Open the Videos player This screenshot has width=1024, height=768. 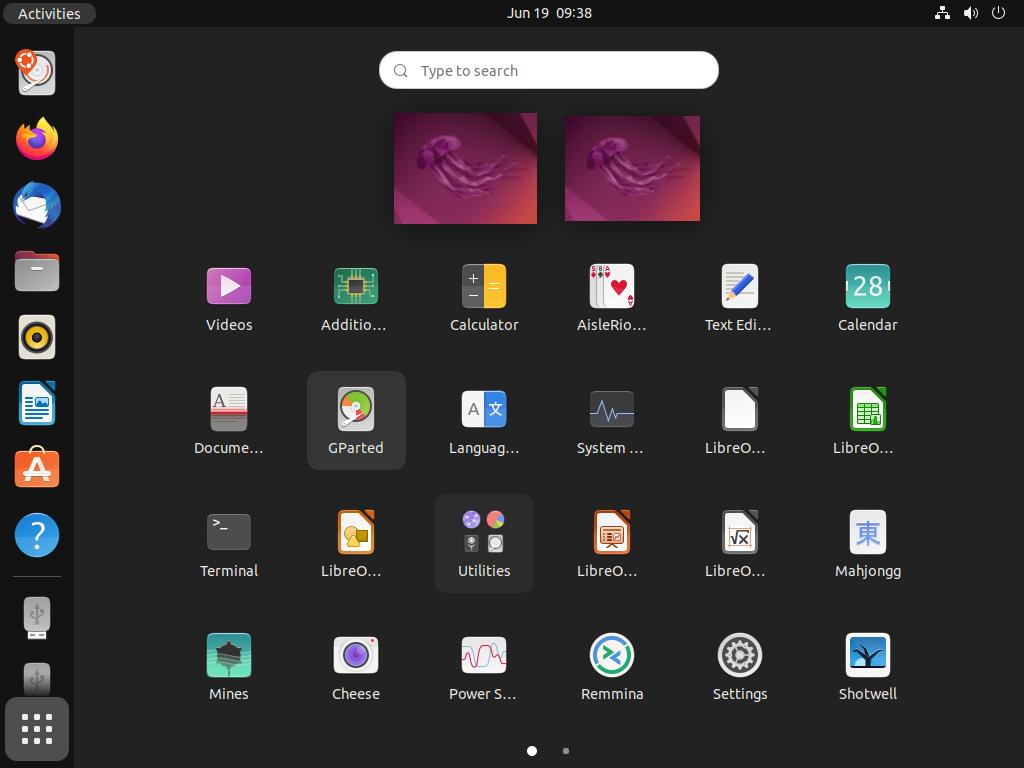pos(229,297)
